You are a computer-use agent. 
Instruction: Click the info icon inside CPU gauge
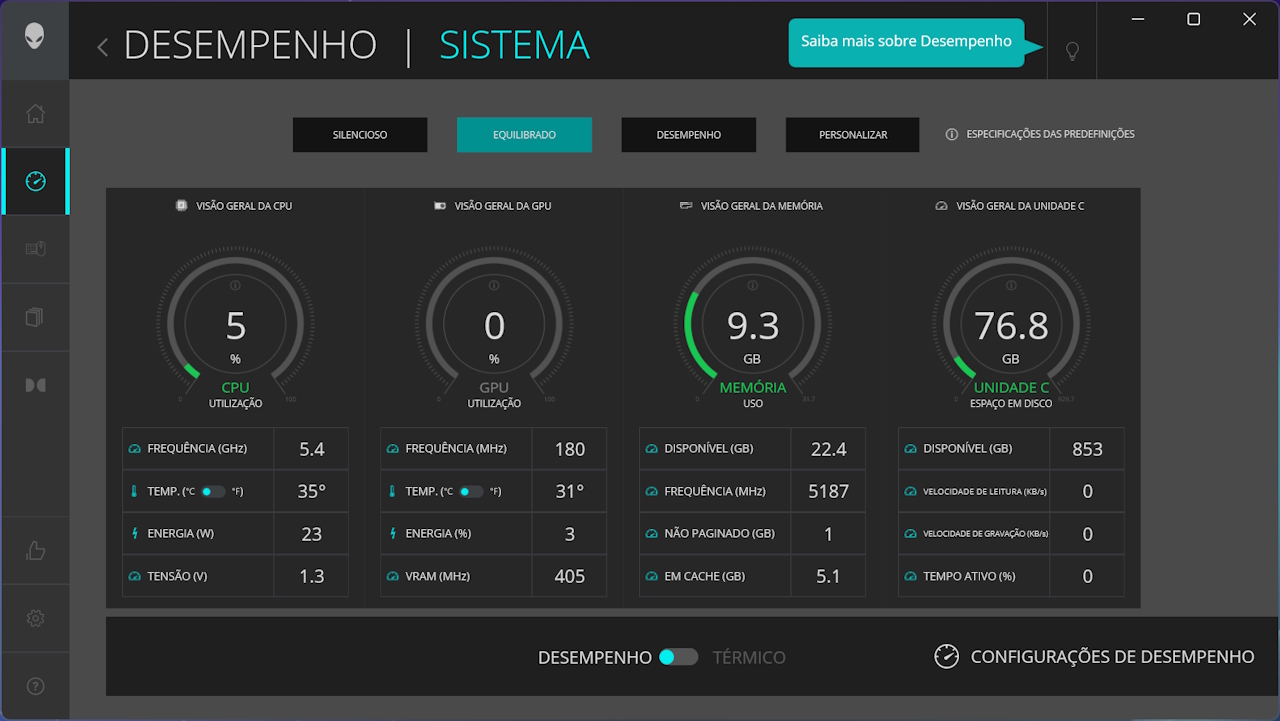(236, 285)
